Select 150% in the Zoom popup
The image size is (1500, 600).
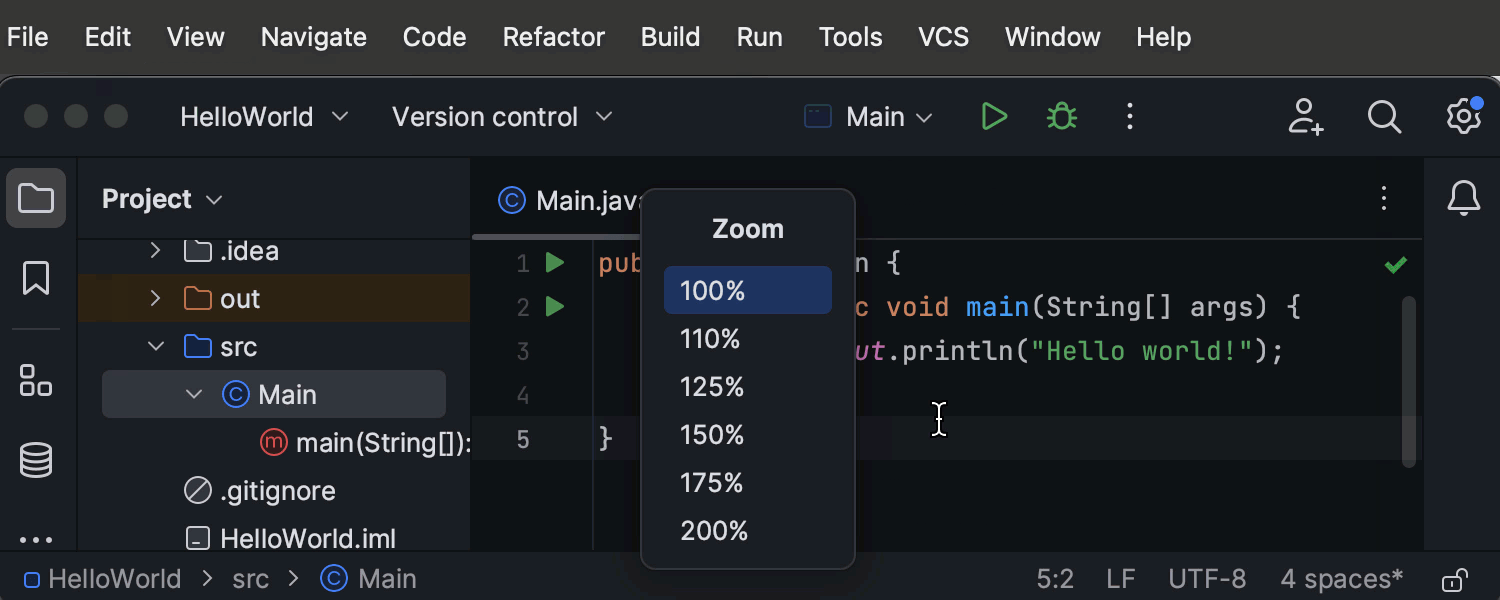(712, 435)
